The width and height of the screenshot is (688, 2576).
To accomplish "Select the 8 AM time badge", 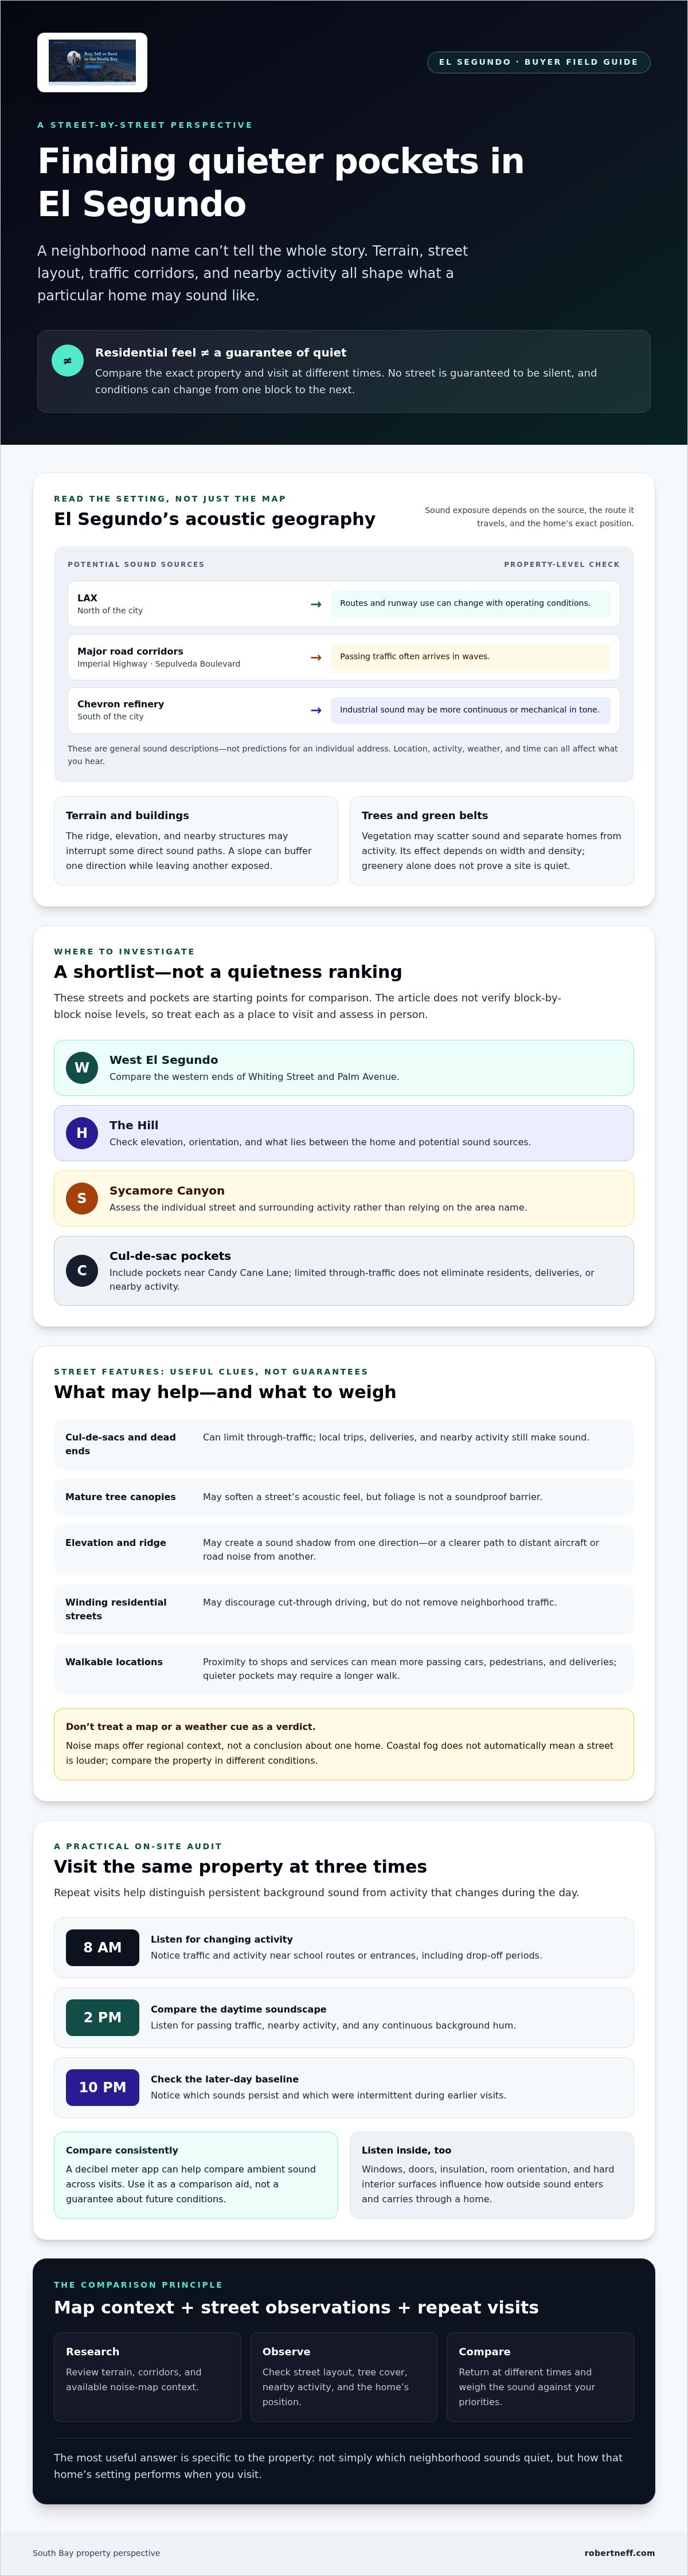I will tap(102, 1947).
